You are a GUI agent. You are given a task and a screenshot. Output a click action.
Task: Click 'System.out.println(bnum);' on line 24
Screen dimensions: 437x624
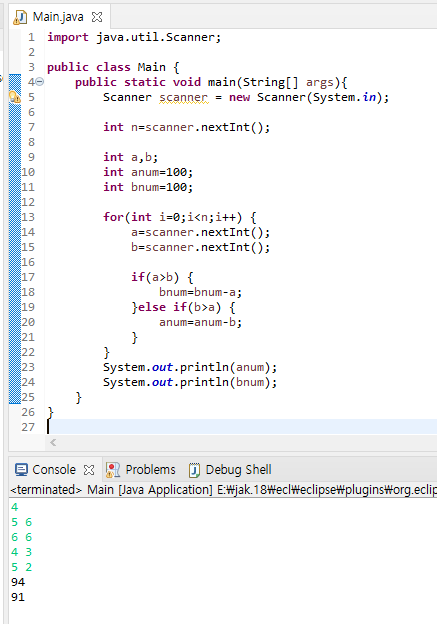(190, 382)
